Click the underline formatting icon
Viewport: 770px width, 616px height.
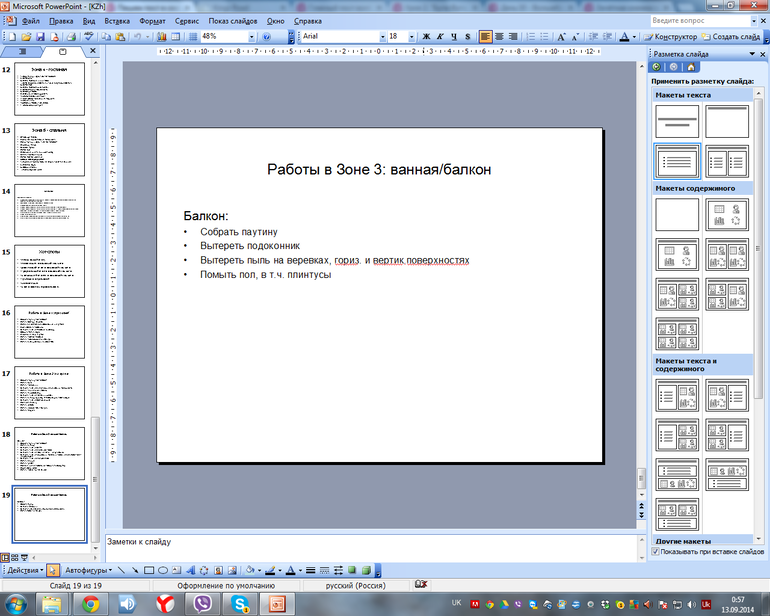pyautogui.click(x=453, y=36)
